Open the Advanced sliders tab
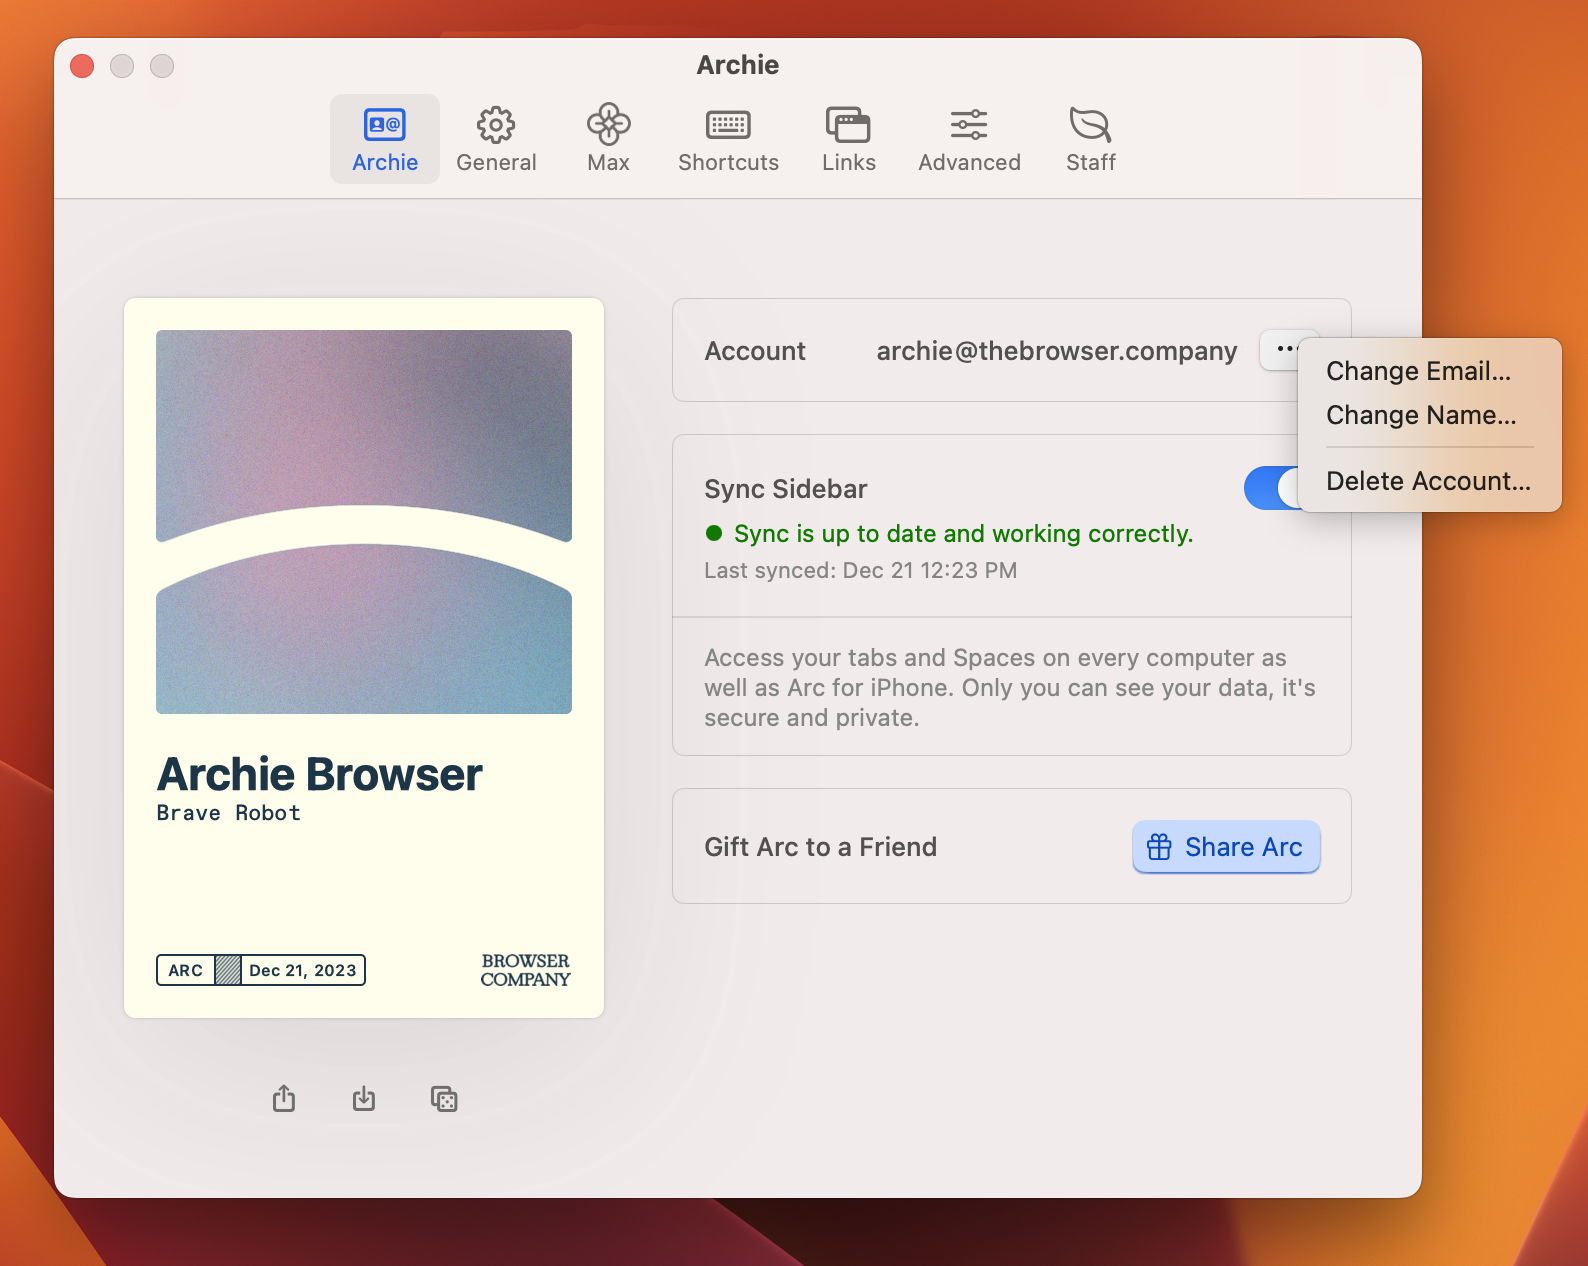The width and height of the screenshot is (1588, 1266). point(969,139)
